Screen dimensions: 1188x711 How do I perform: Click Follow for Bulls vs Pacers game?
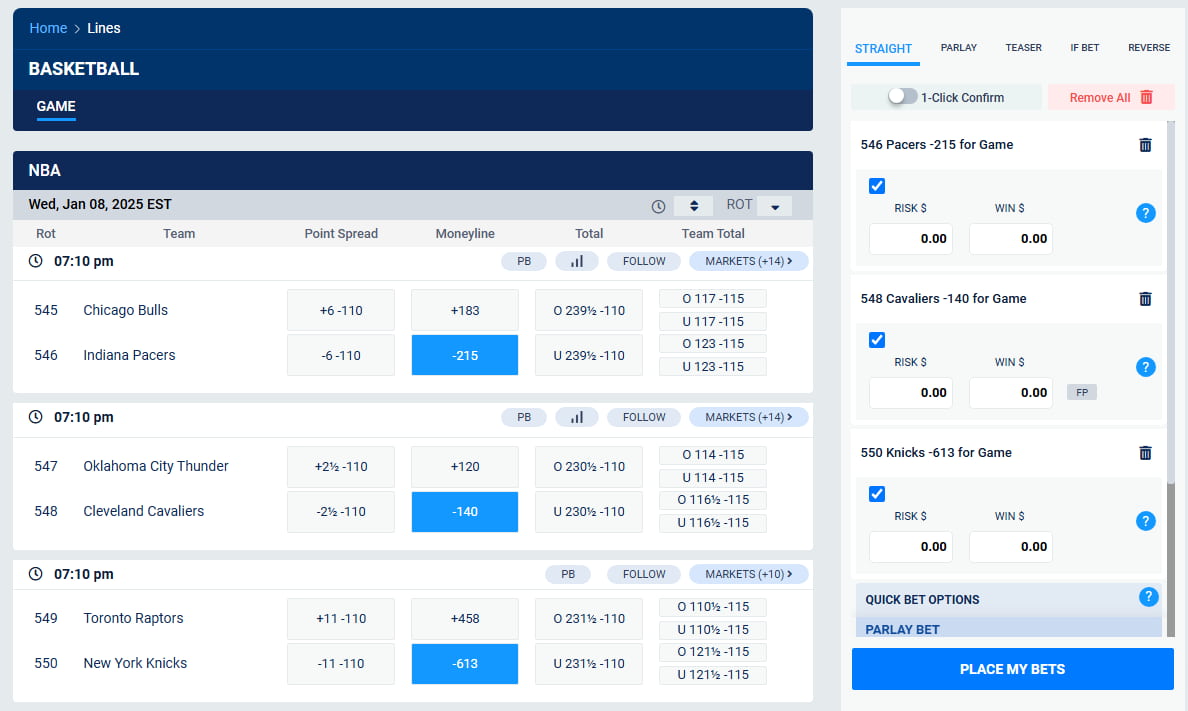point(644,262)
